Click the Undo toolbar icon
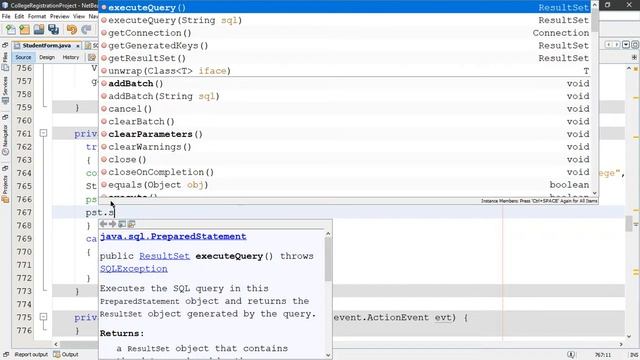640x360 pixels. (72, 29)
